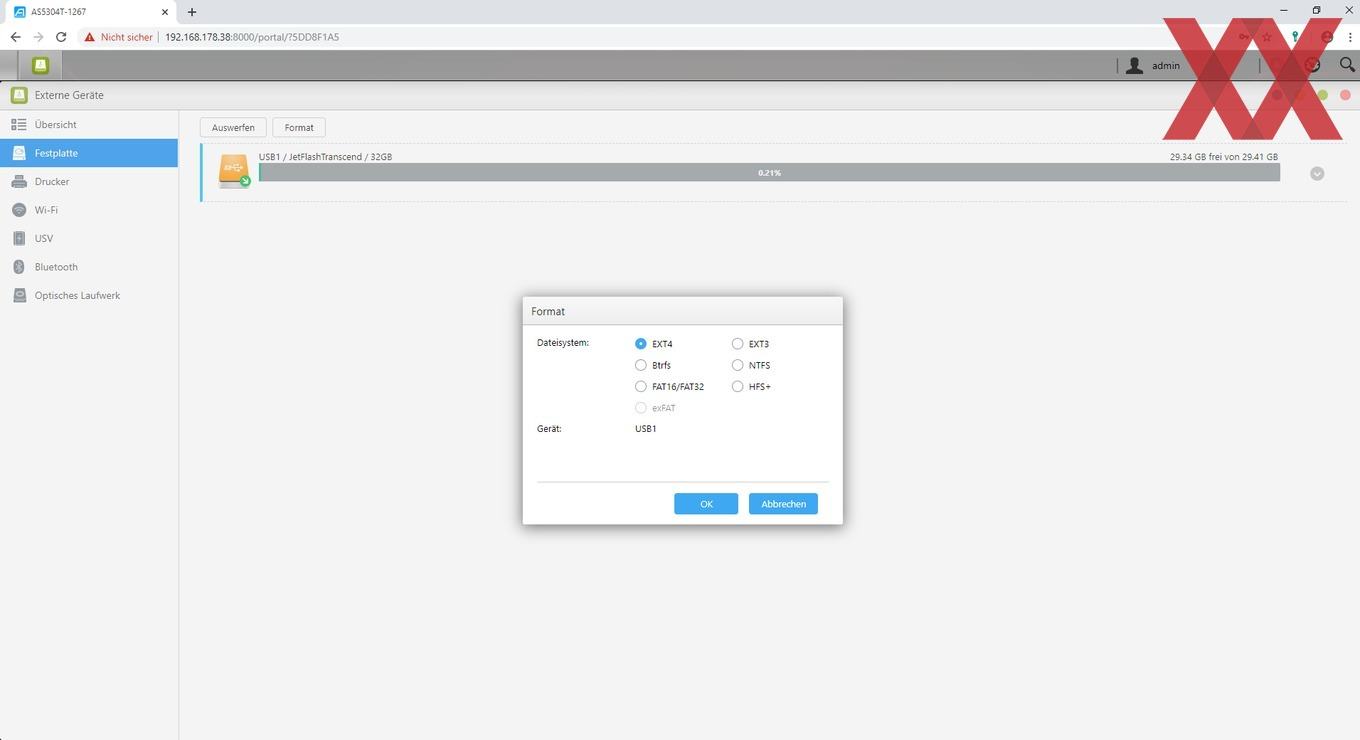This screenshot has width=1360, height=740.
Task: Select the EXT3 file system option
Action: pos(738,344)
